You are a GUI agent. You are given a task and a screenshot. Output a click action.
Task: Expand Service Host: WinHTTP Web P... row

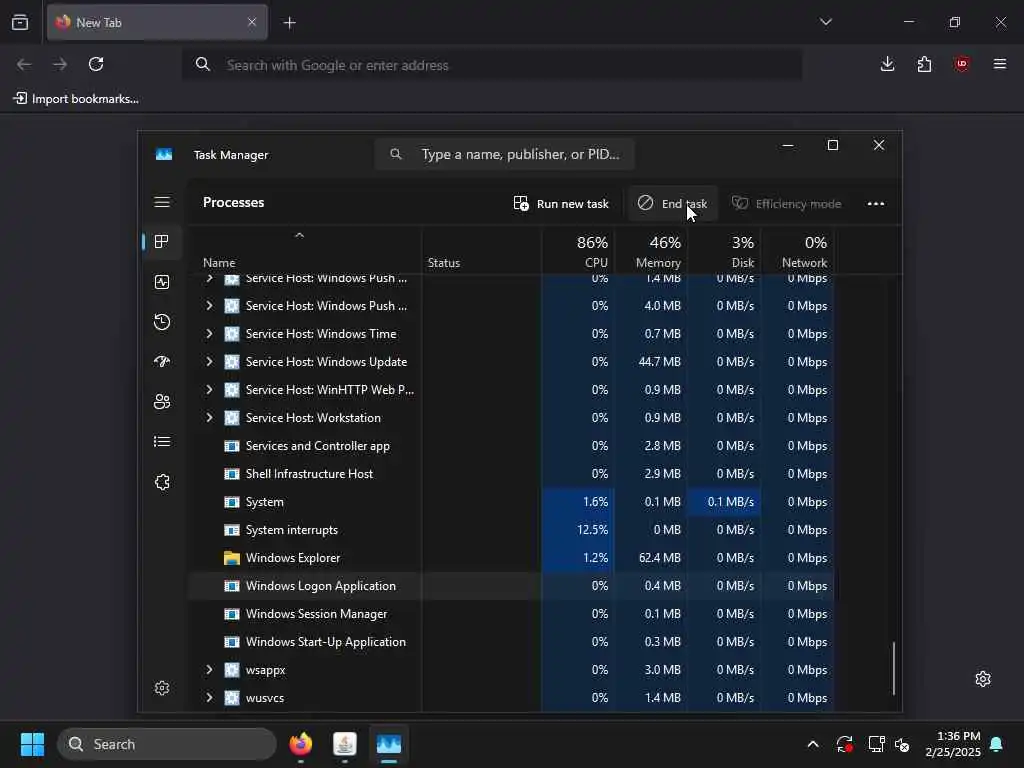(209, 390)
